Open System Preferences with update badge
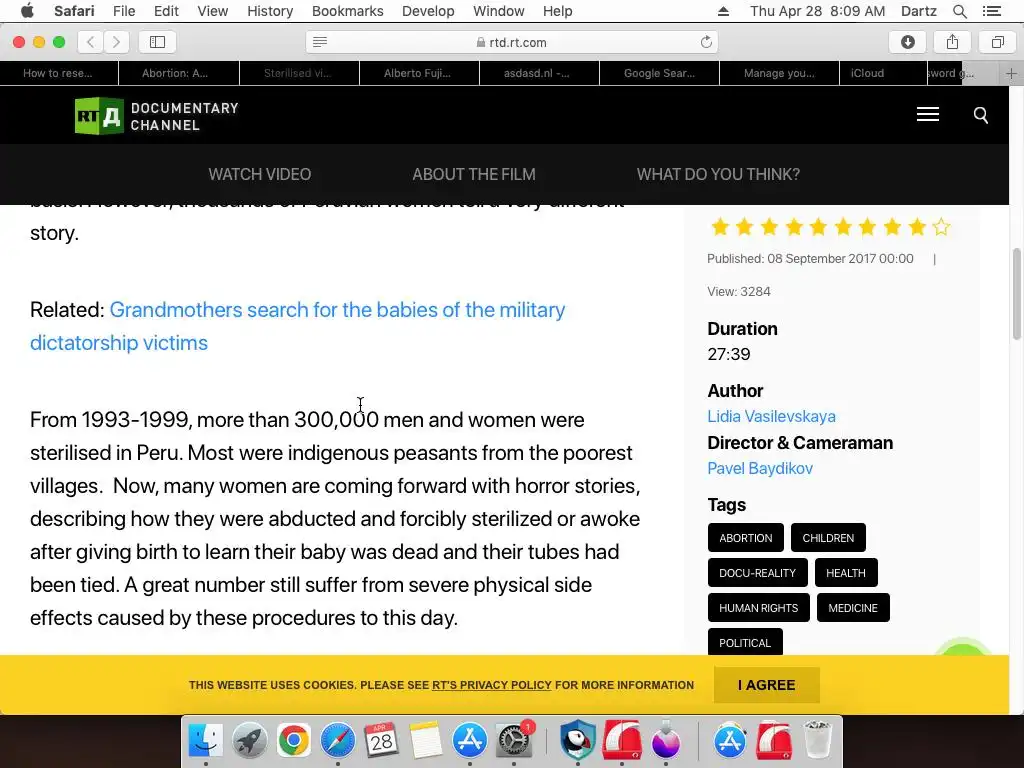This screenshot has width=1024, height=768. (x=514, y=740)
